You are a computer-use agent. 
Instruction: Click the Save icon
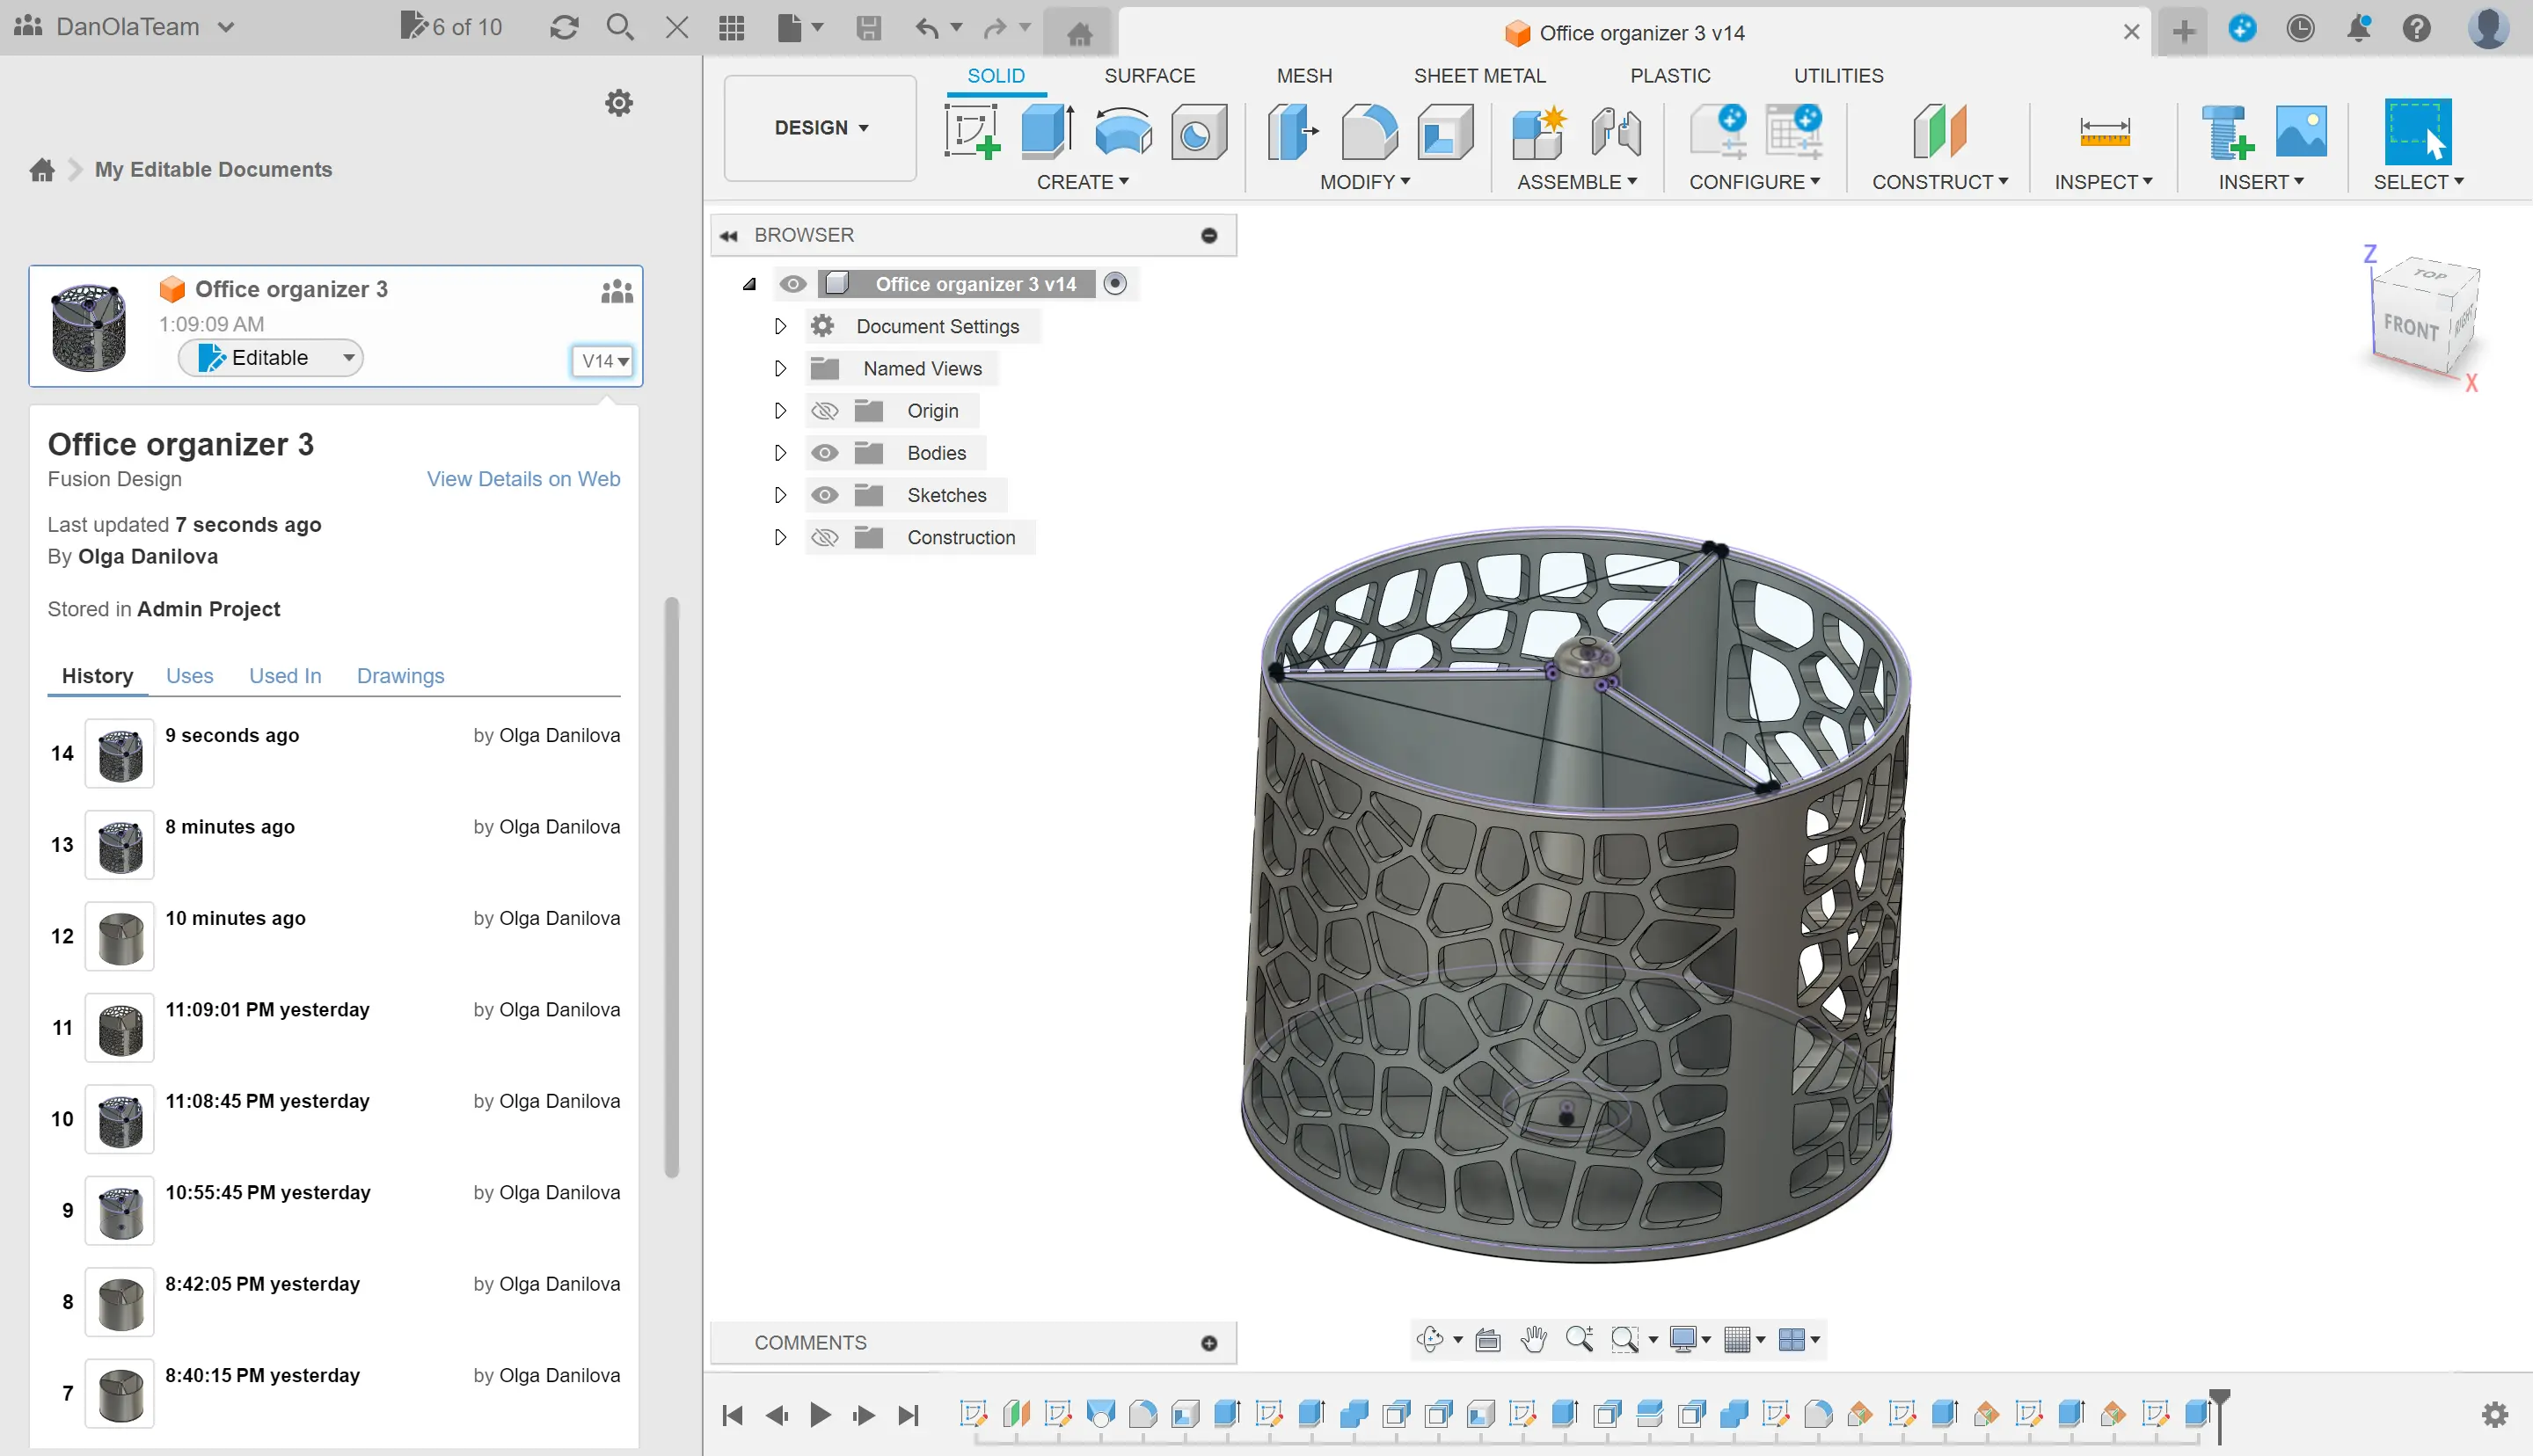tap(868, 27)
